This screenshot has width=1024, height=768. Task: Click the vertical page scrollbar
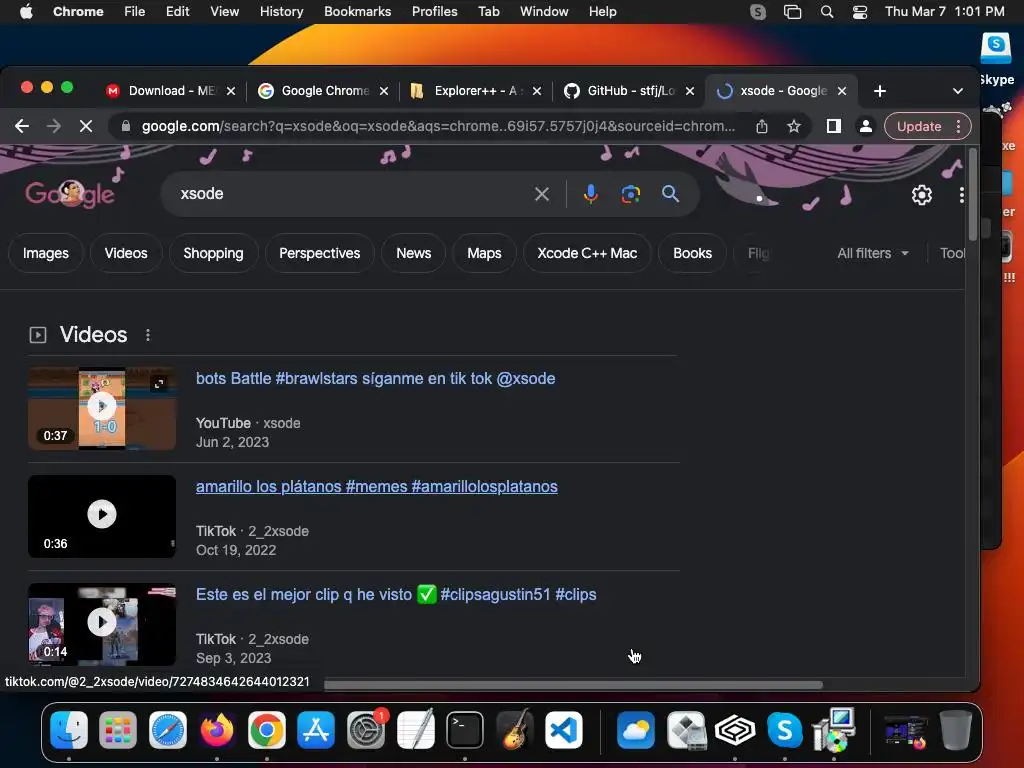[x=972, y=195]
